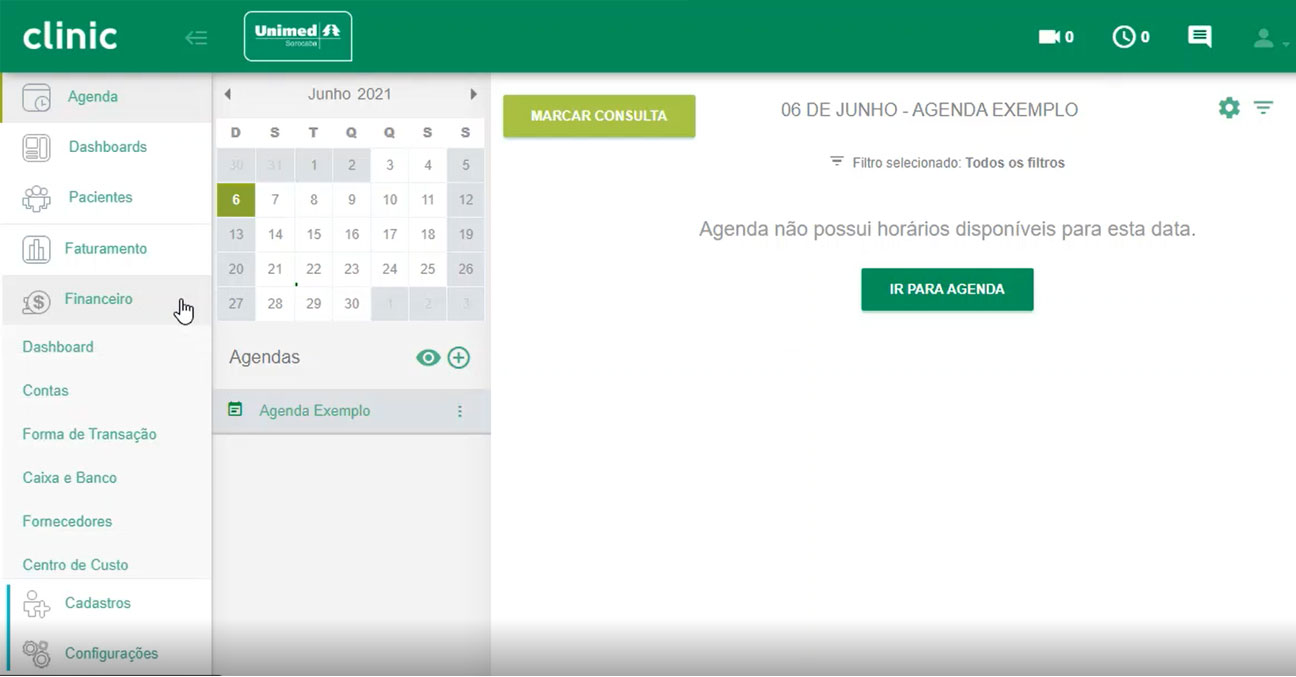
Task: Click the Unimed Sorocaba logo
Action: (x=298, y=36)
